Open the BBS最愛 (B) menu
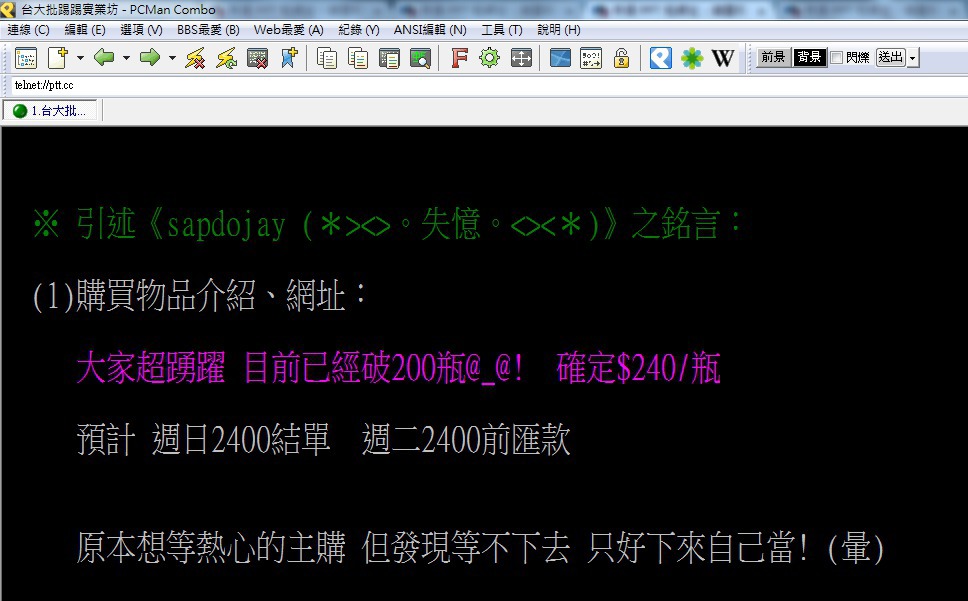Screen dimensions: 968x601 click(208, 30)
